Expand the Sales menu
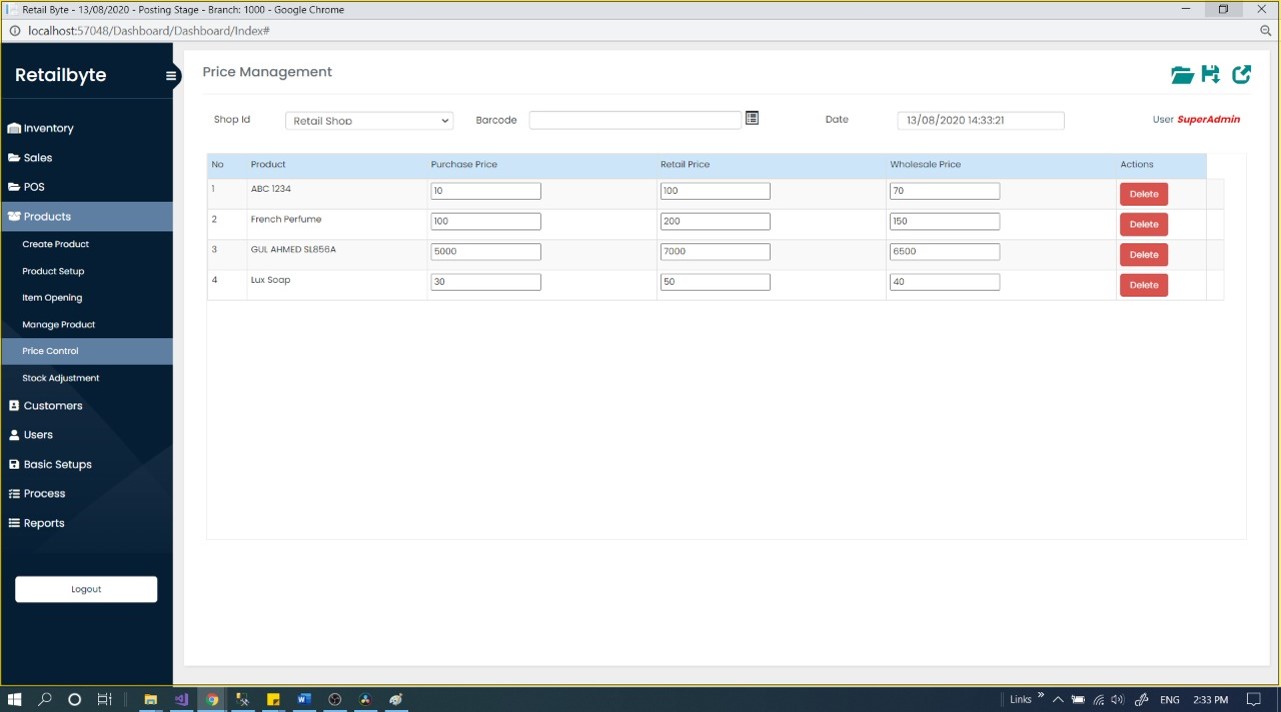Image resolution: width=1281 pixels, height=712 pixels. pos(86,158)
